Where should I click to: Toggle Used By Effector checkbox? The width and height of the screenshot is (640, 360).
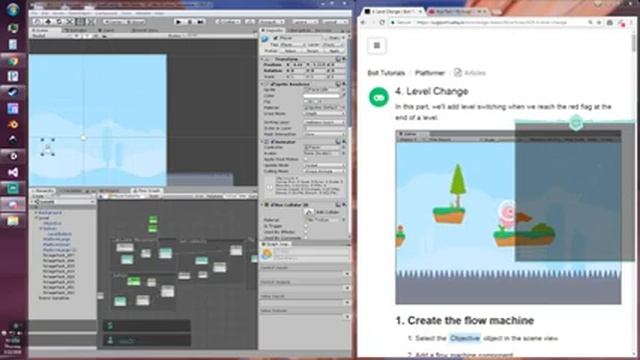click(x=306, y=232)
